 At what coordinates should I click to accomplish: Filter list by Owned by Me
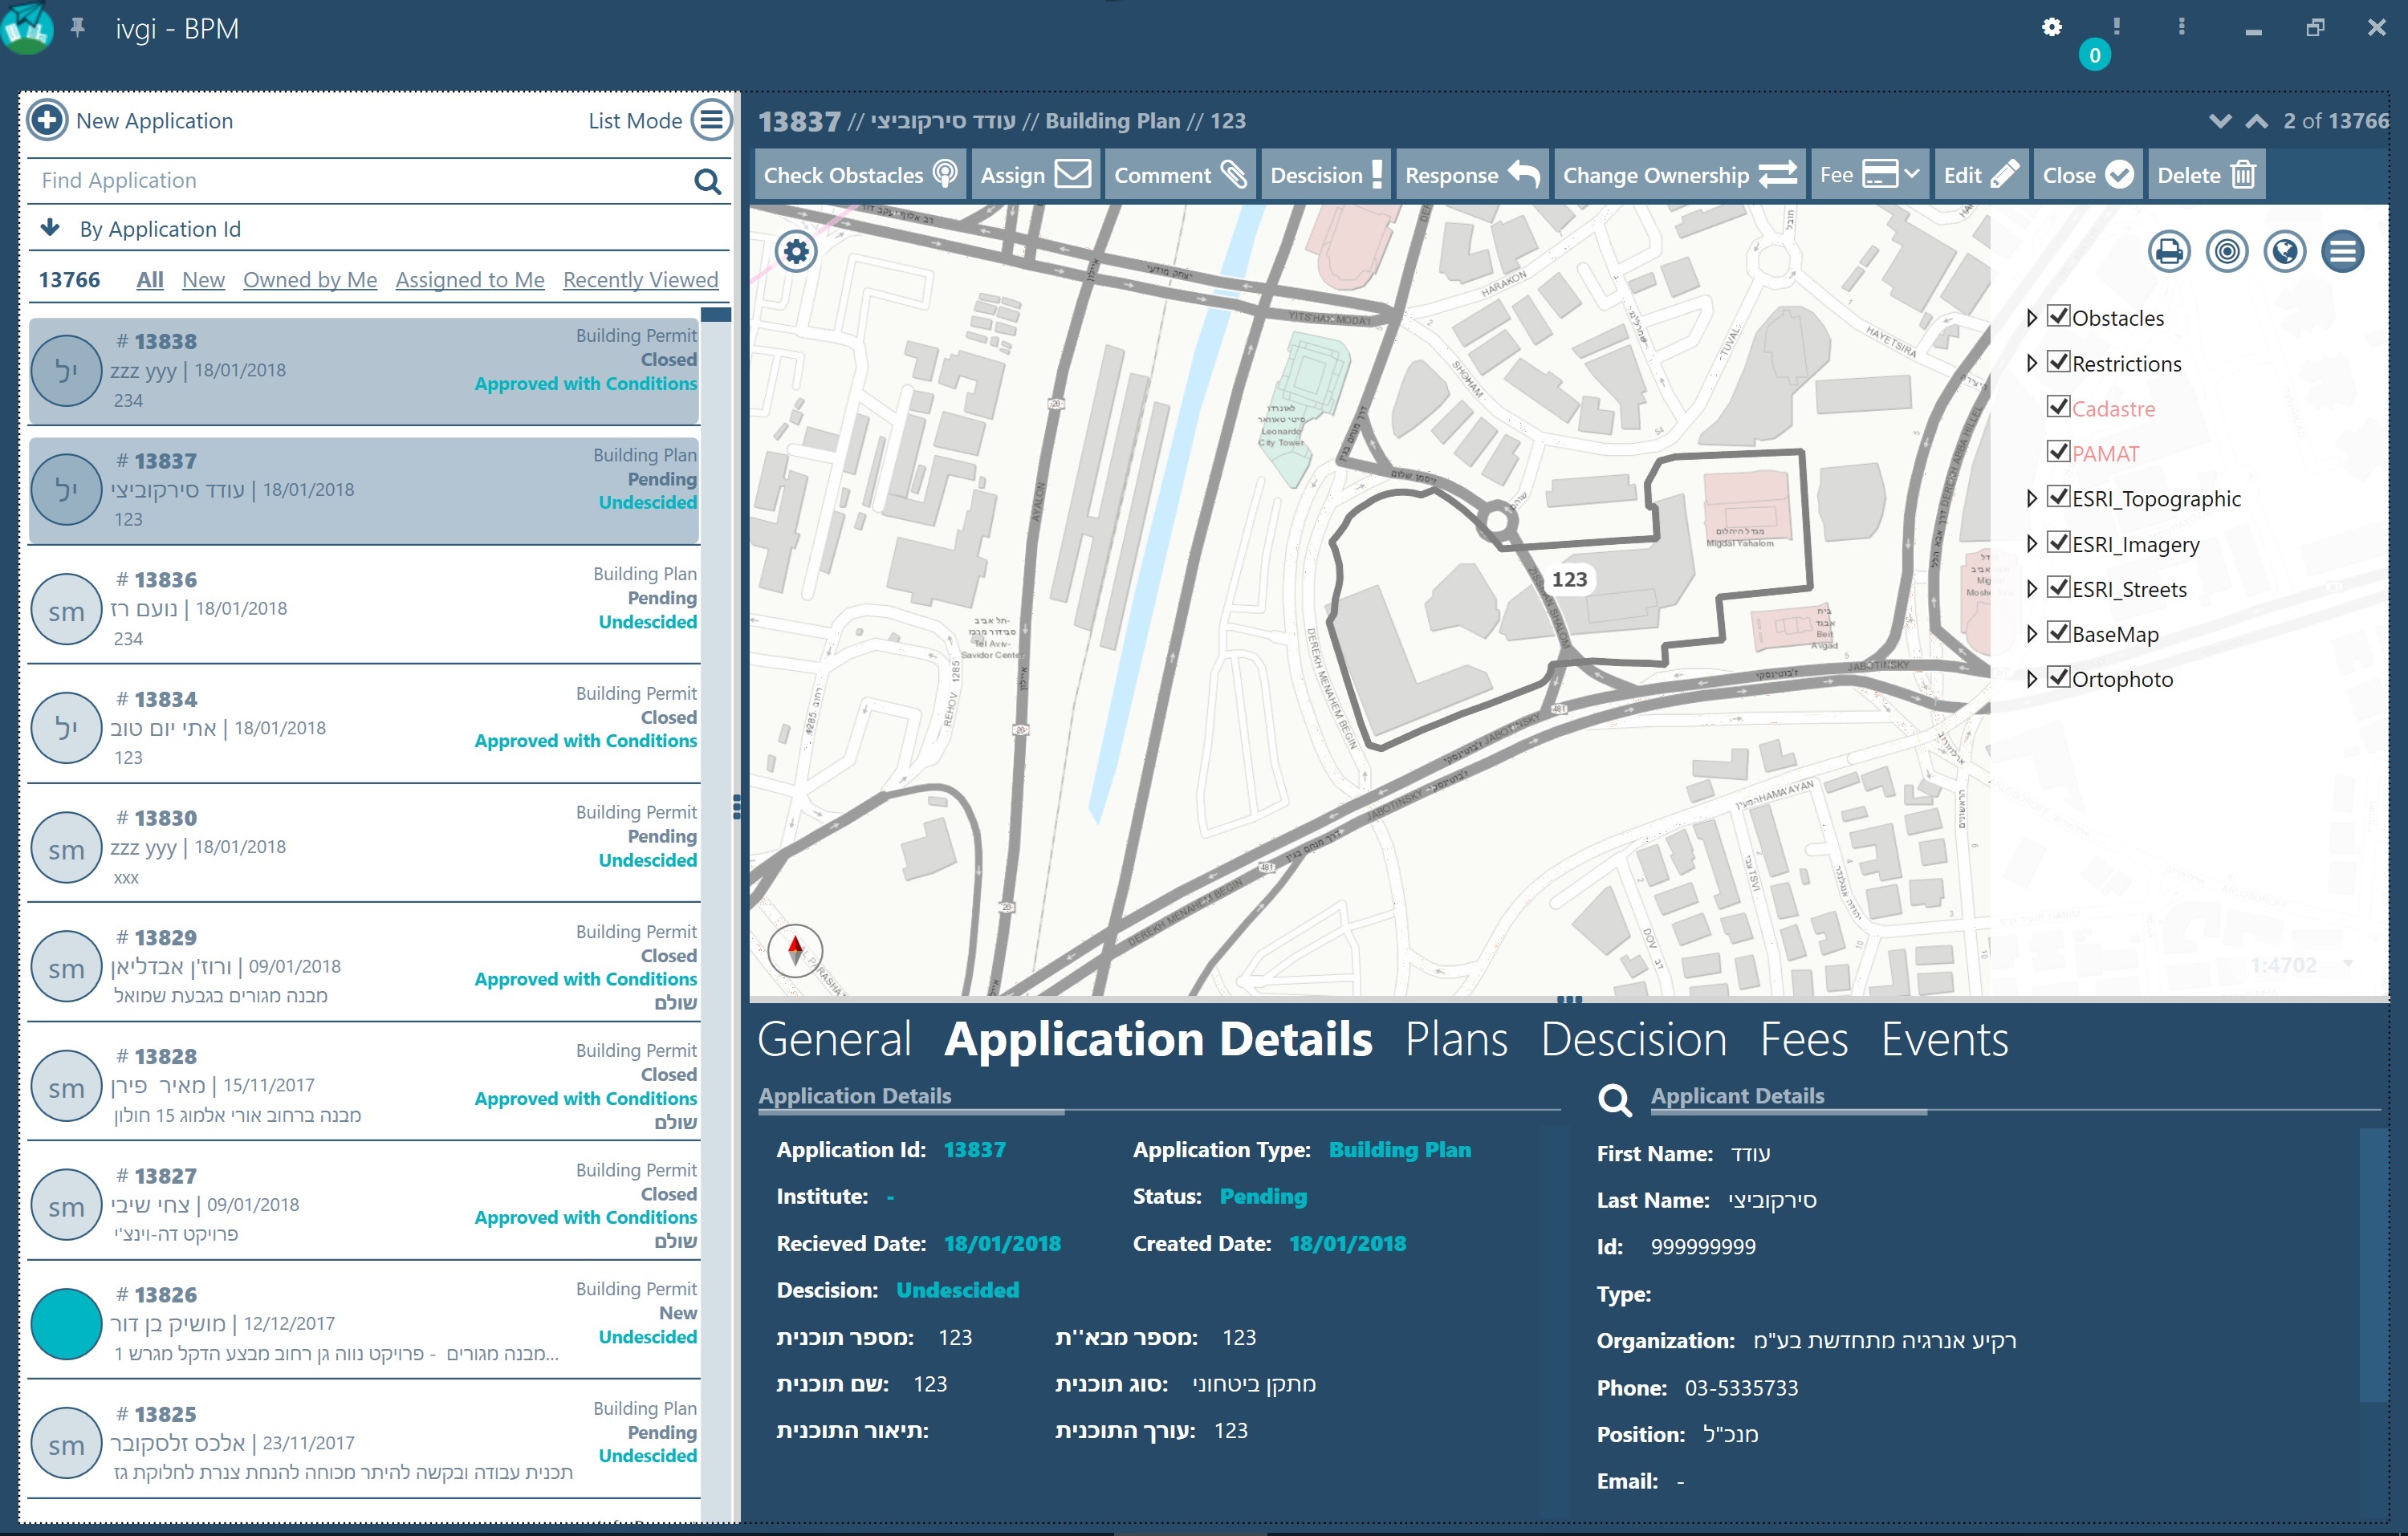click(310, 280)
